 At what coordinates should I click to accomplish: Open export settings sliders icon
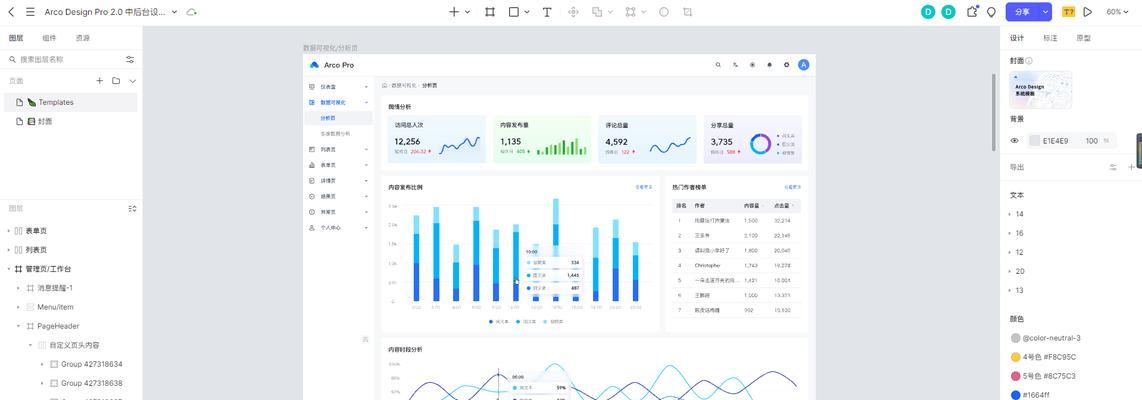click(x=1113, y=168)
